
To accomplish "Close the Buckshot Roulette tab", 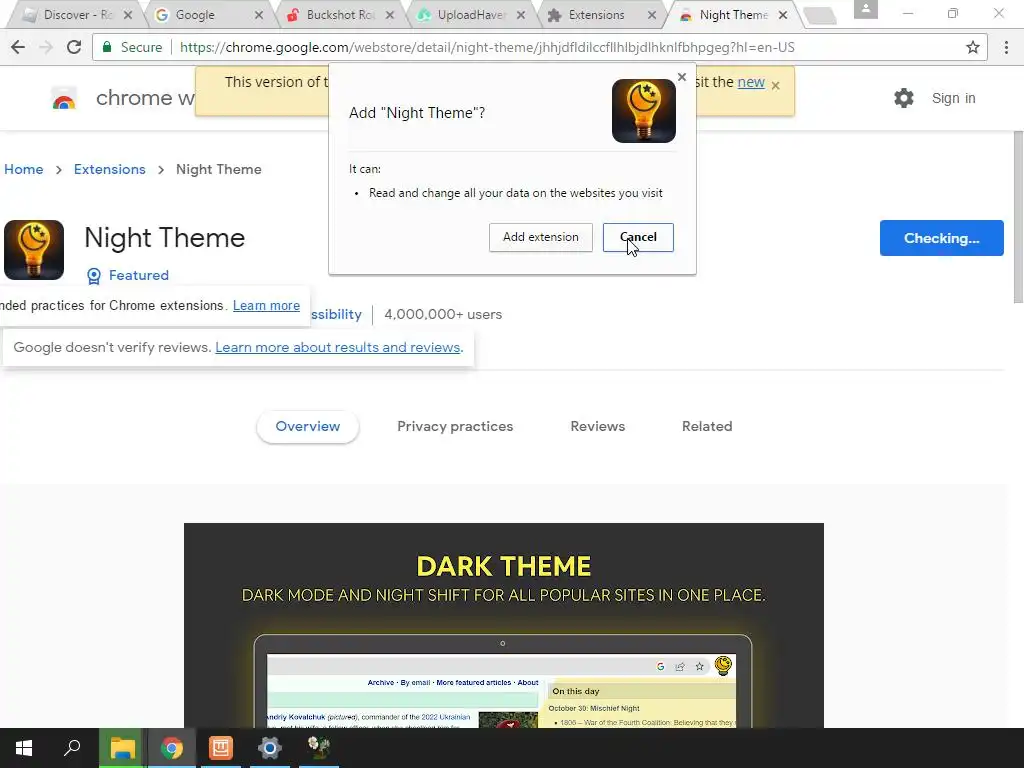I will (390, 14).
